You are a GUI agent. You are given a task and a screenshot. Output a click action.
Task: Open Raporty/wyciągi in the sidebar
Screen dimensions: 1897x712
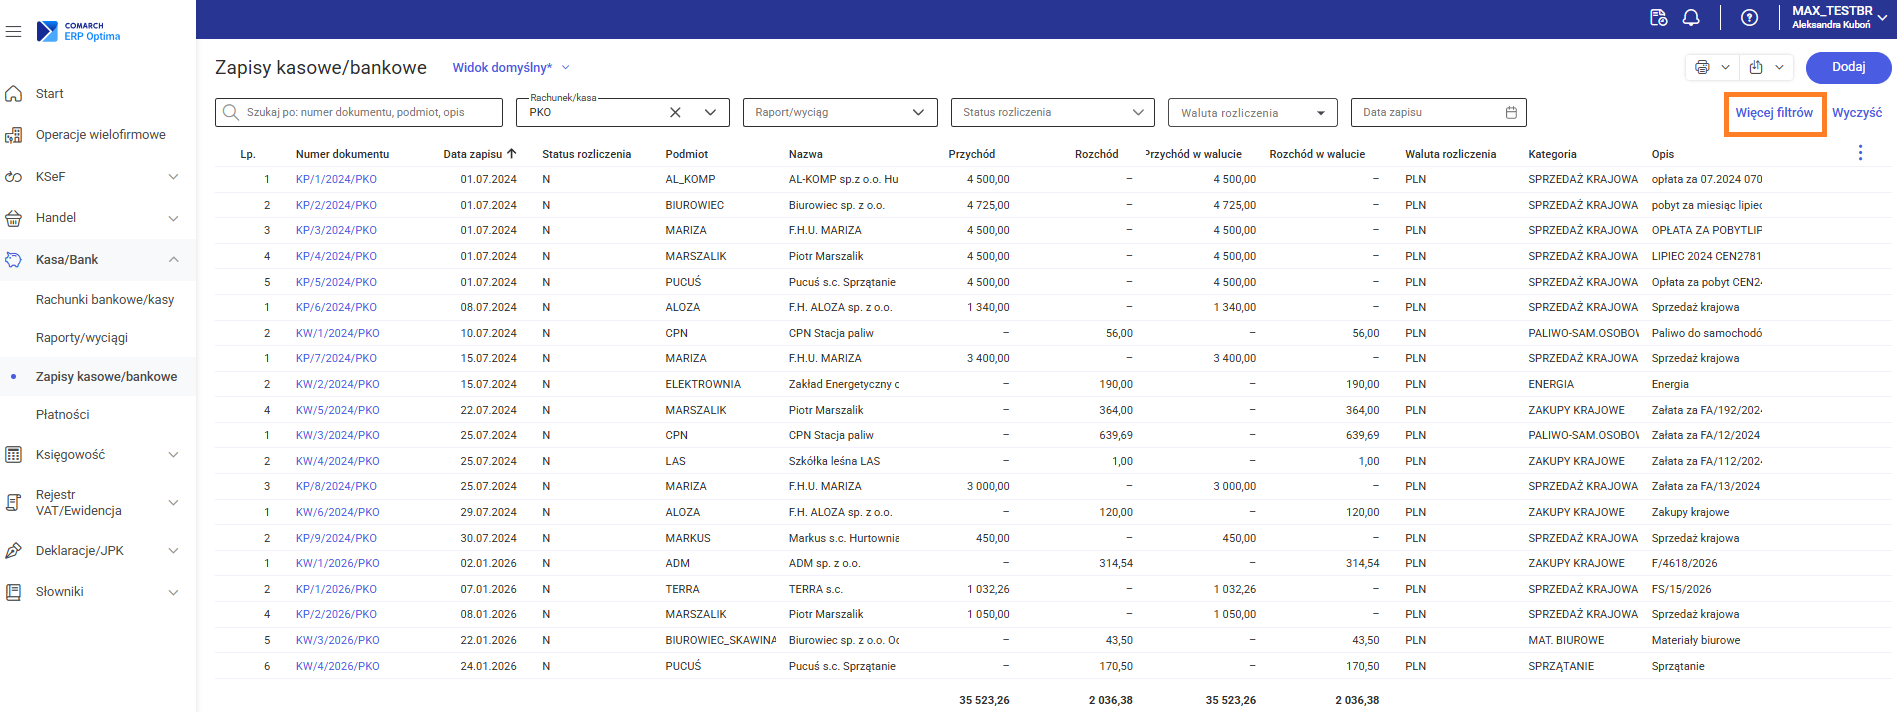pyautogui.click(x=82, y=338)
